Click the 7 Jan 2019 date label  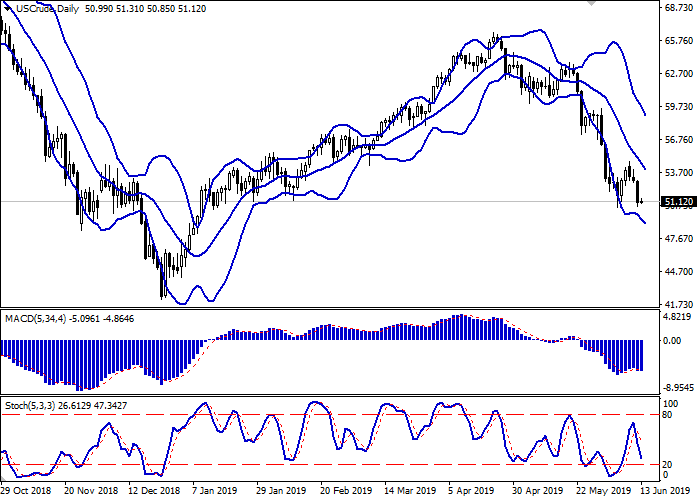click(x=213, y=491)
